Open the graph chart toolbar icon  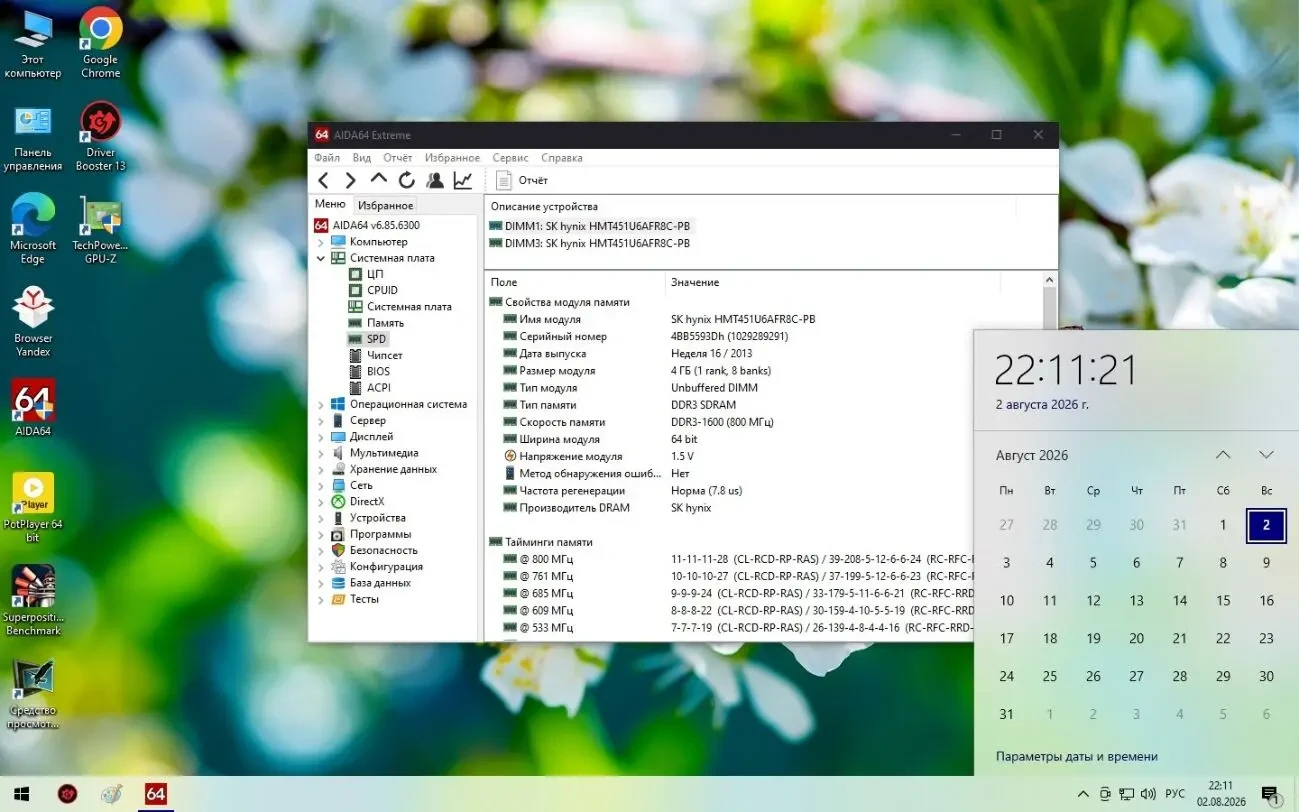click(462, 180)
